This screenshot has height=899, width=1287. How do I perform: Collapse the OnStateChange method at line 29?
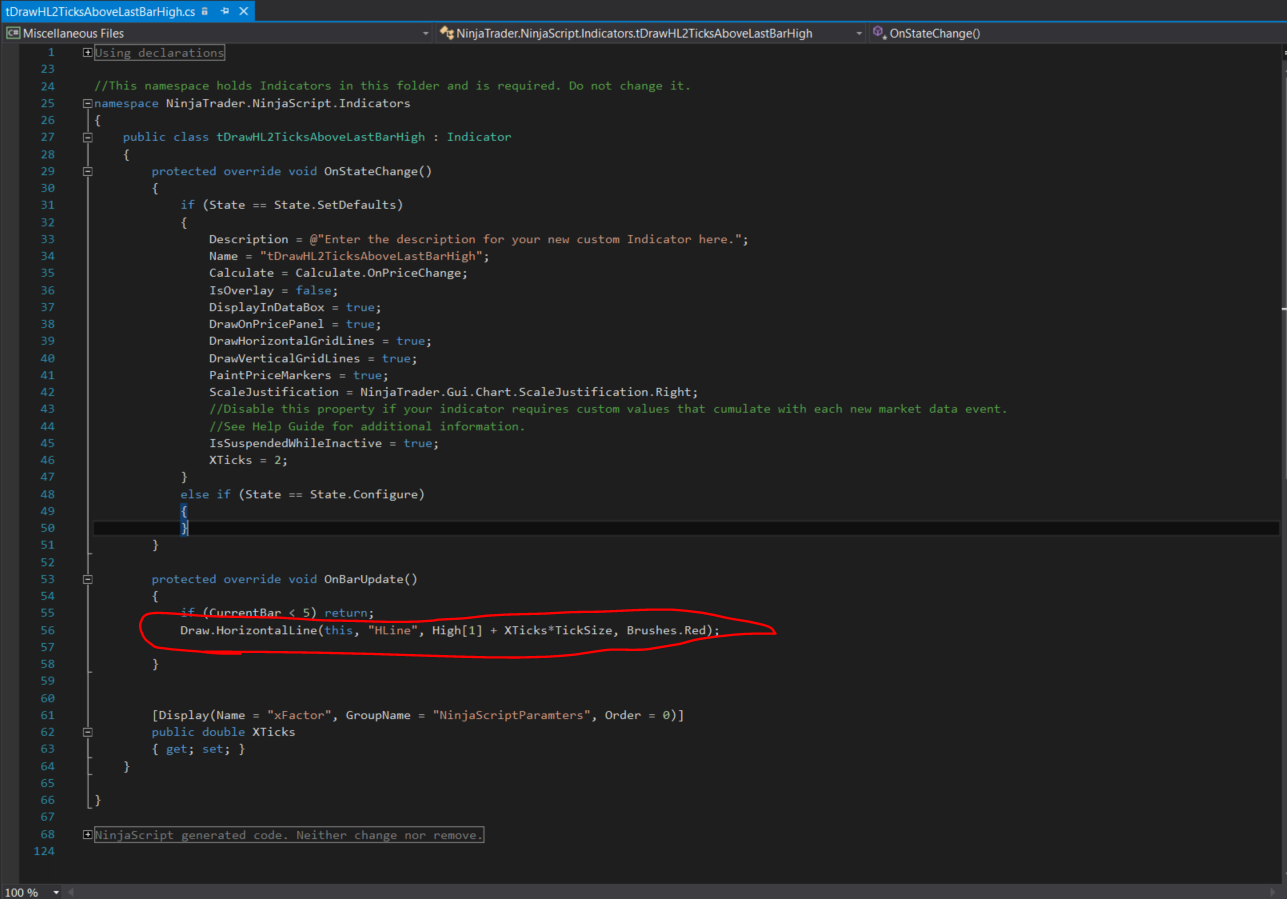coord(88,171)
